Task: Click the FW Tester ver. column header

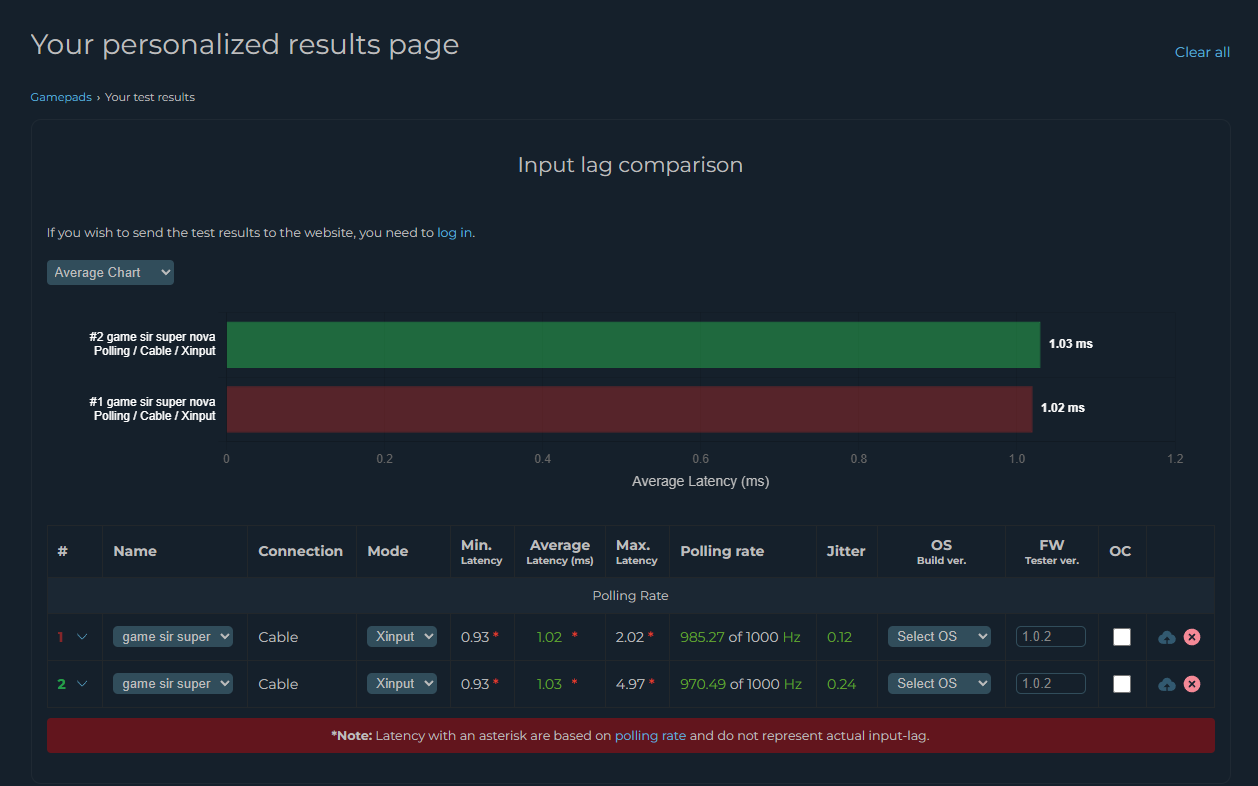Action: click(x=1051, y=552)
